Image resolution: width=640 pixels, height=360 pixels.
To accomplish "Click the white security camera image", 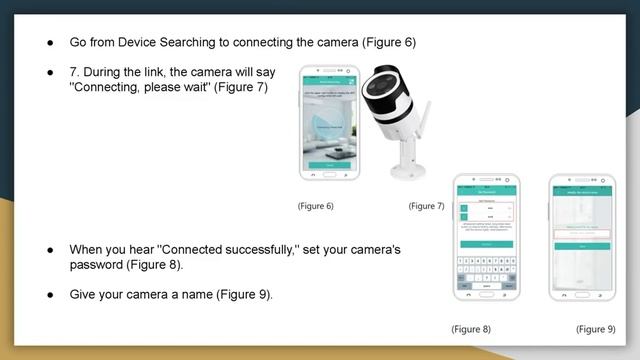I will click(x=395, y=121).
